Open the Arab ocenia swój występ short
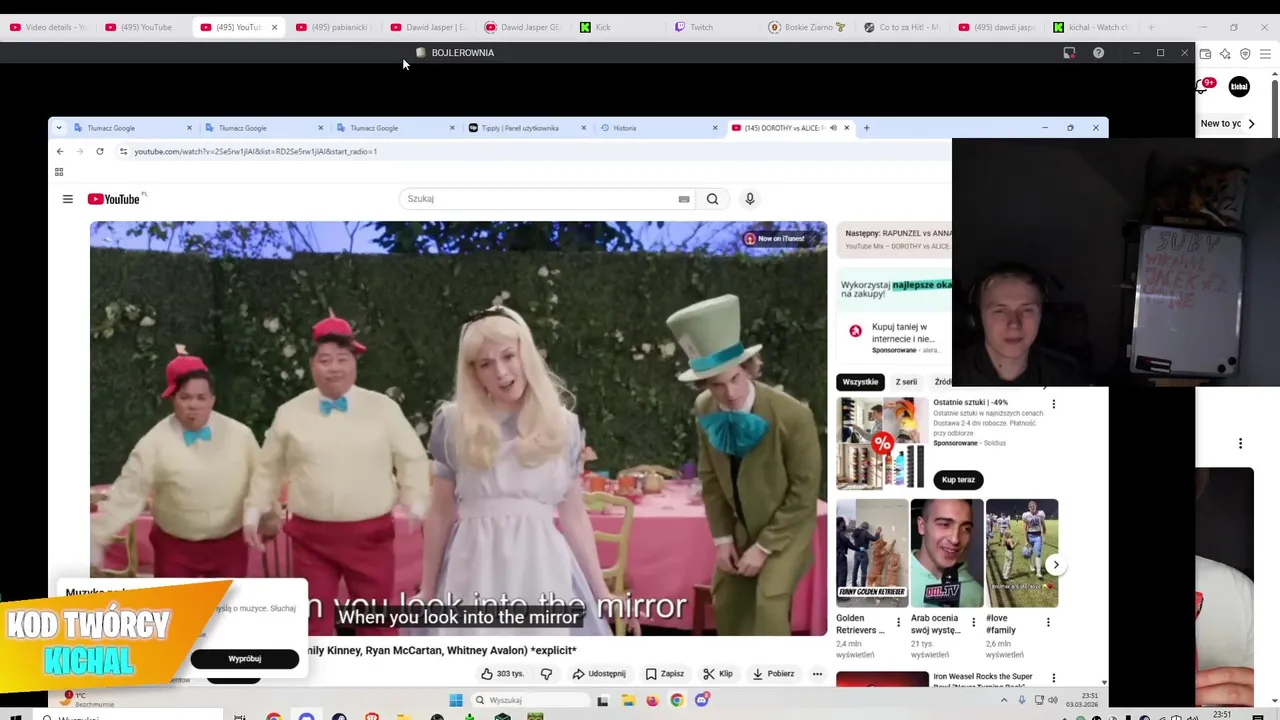This screenshot has width=1280, height=720. (x=947, y=553)
